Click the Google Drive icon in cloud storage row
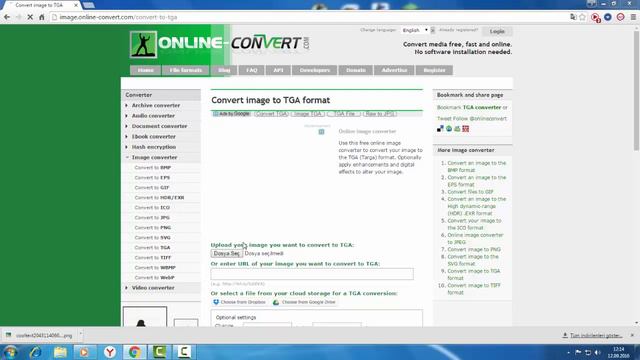Image resolution: width=640 pixels, height=360 pixels. [x=276, y=302]
